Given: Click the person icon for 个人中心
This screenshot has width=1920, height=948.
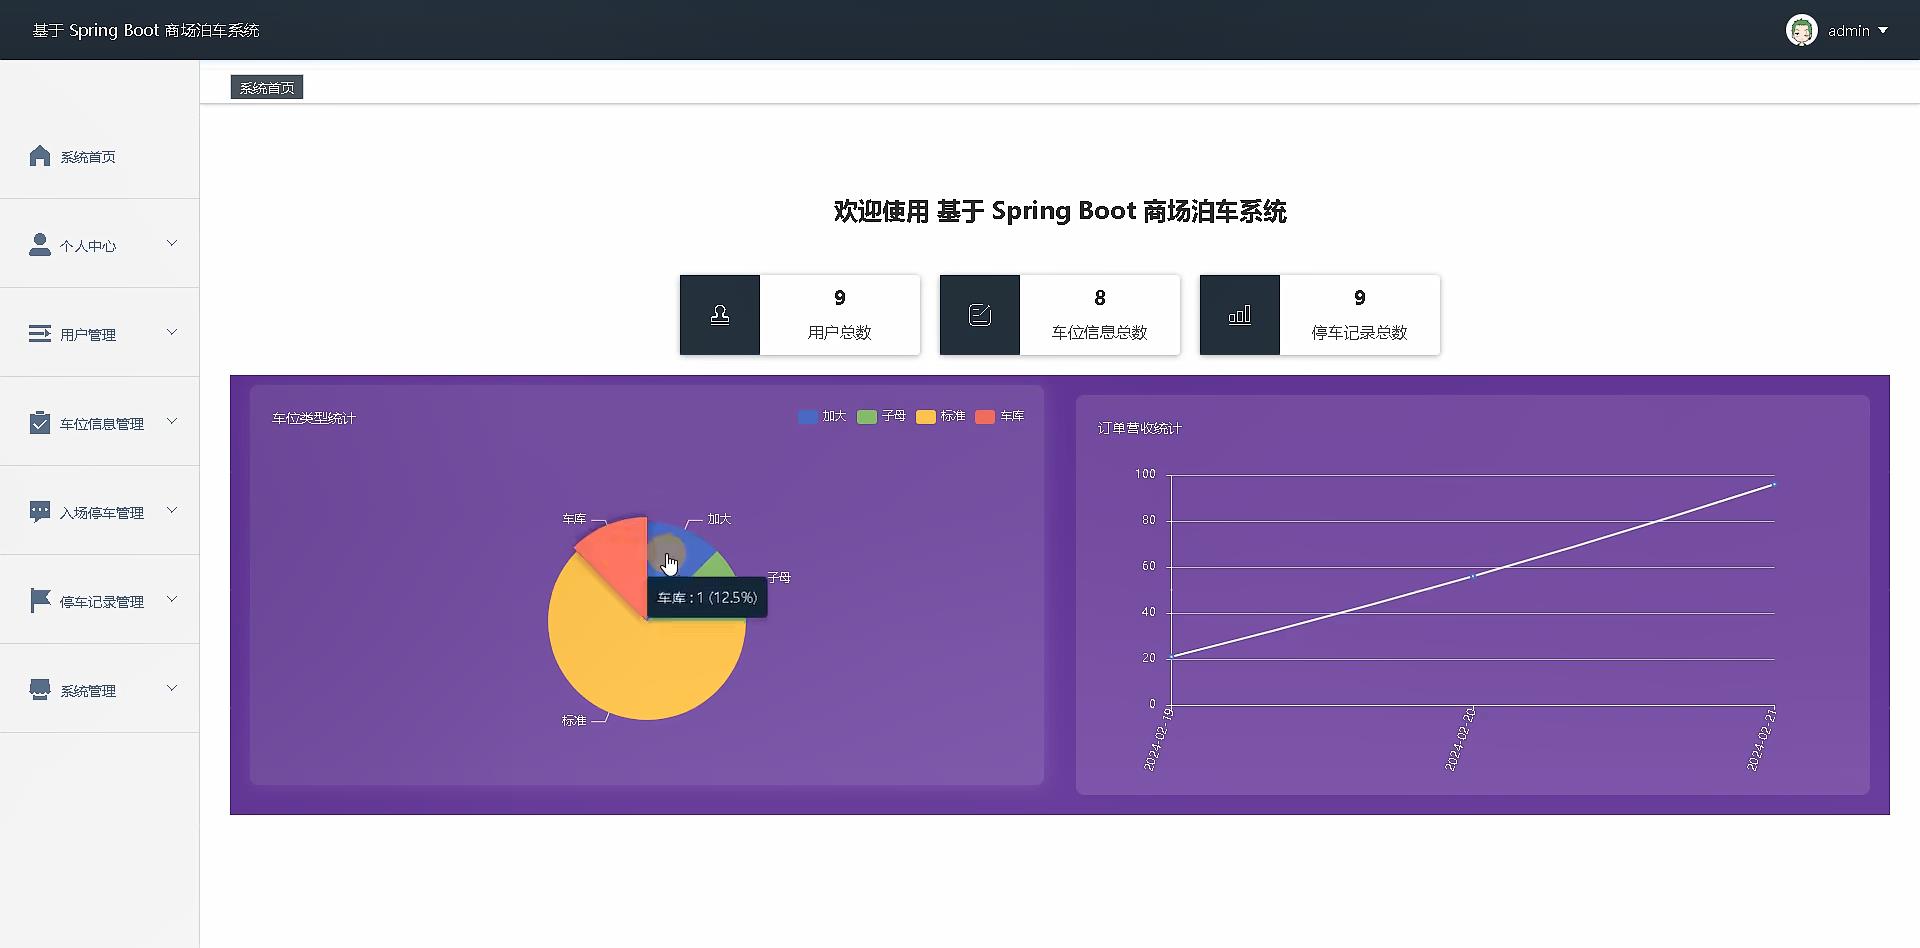Looking at the screenshot, I should [x=40, y=244].
